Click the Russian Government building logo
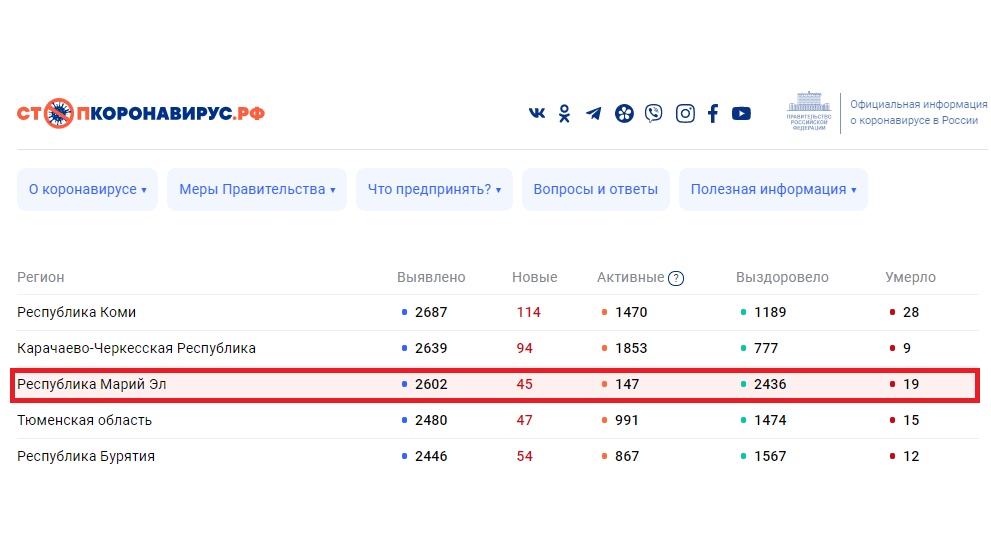The image size is (991, 559). click(x=806, y=111)
